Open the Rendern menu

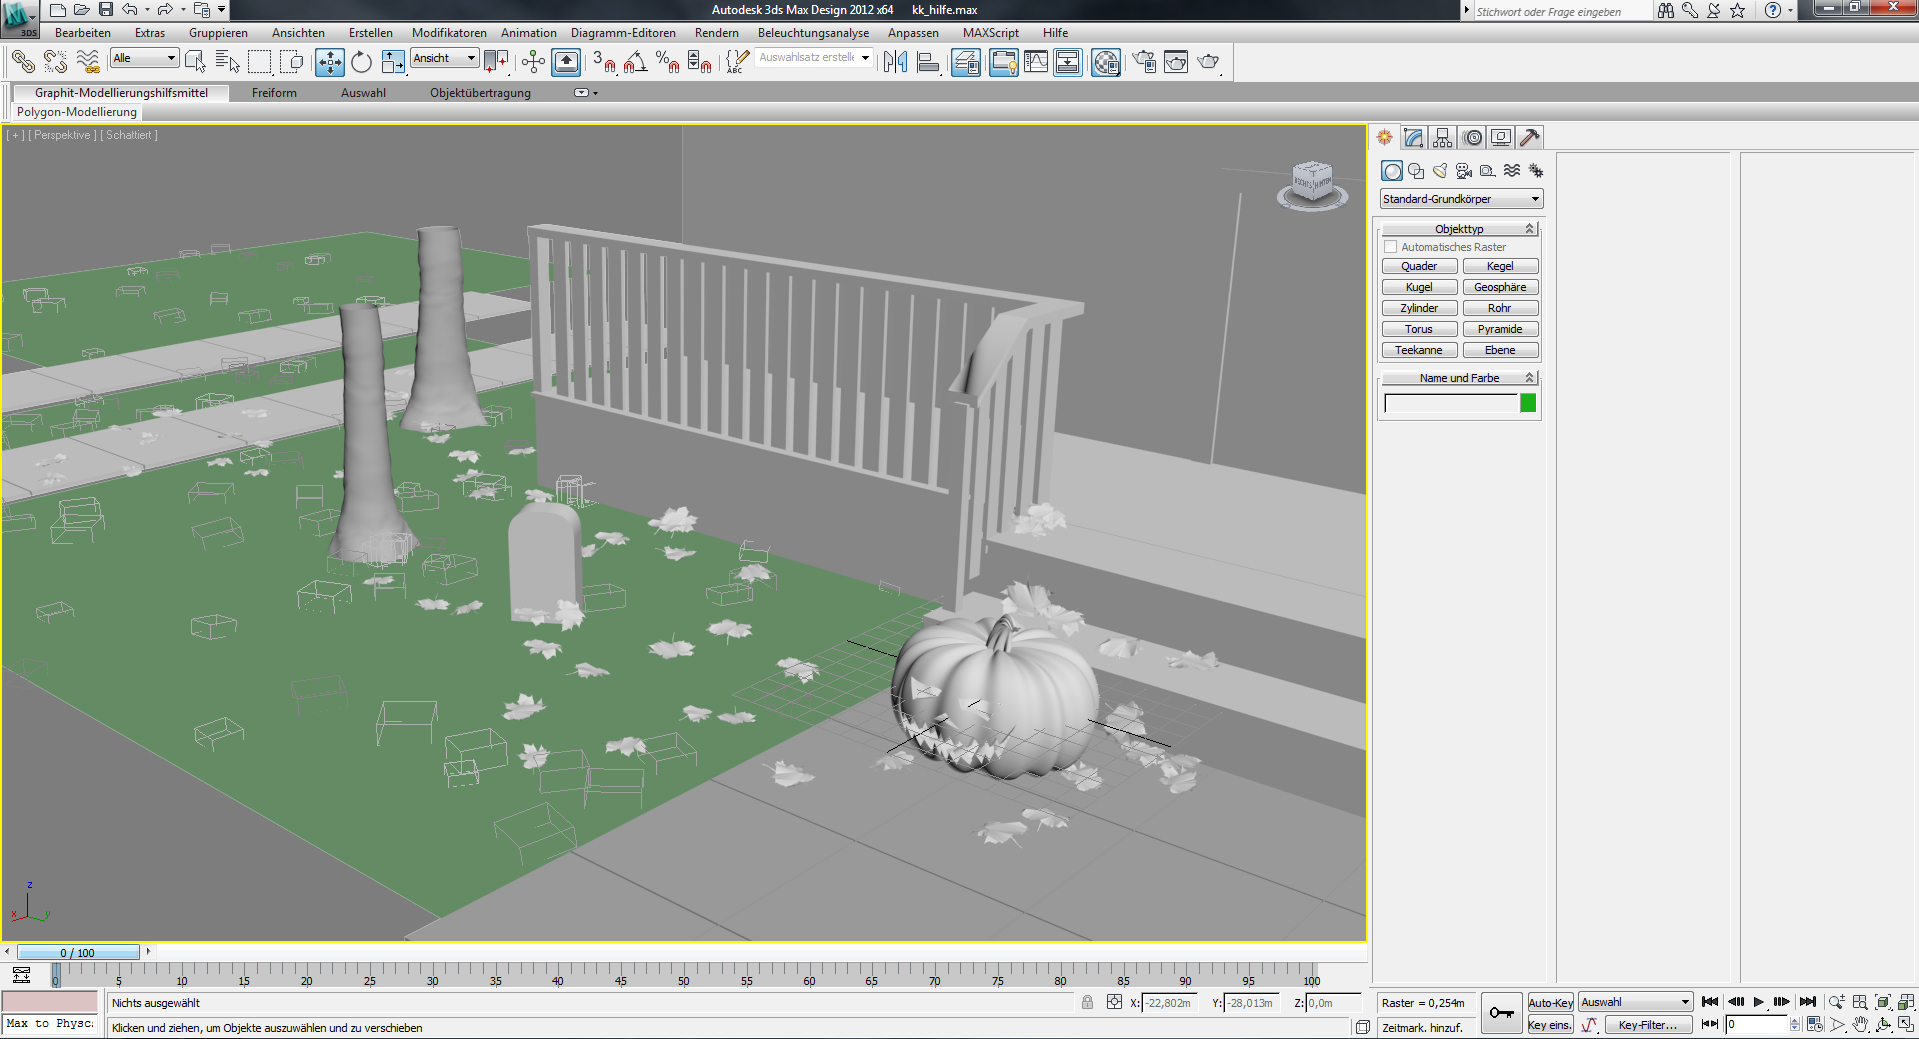point(717,33)
